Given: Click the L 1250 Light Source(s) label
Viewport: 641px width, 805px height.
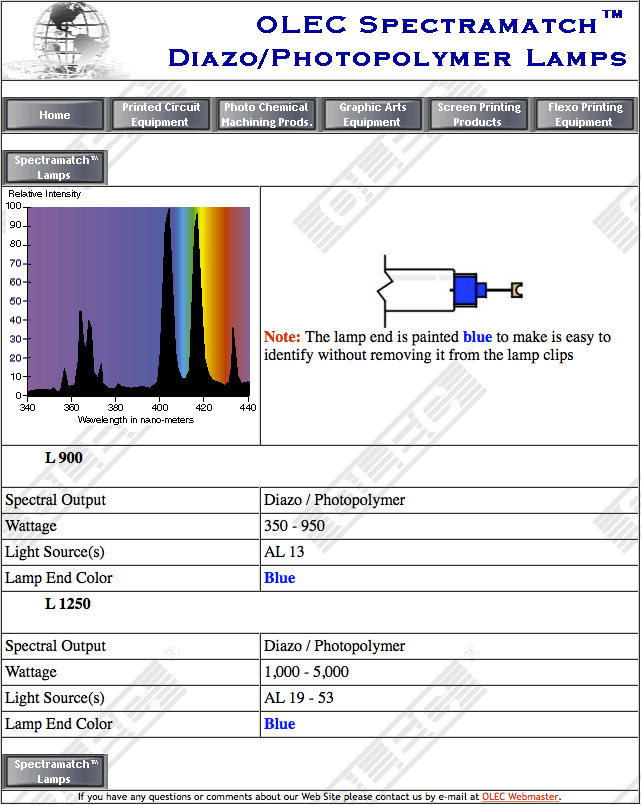Looking at the screenshot, I should coord(54,698).
